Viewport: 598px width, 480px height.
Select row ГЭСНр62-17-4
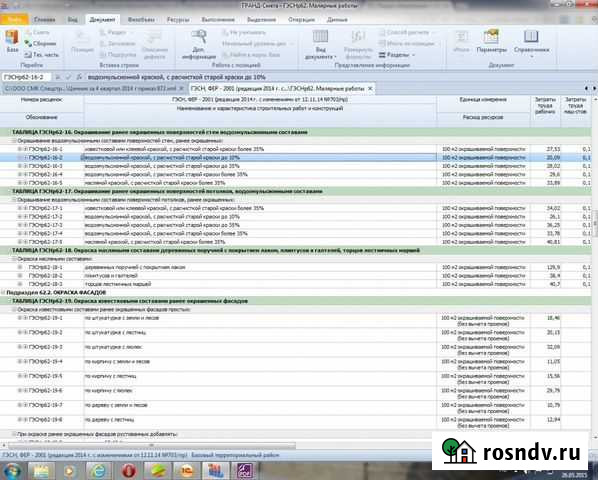(x=296, y=233)
